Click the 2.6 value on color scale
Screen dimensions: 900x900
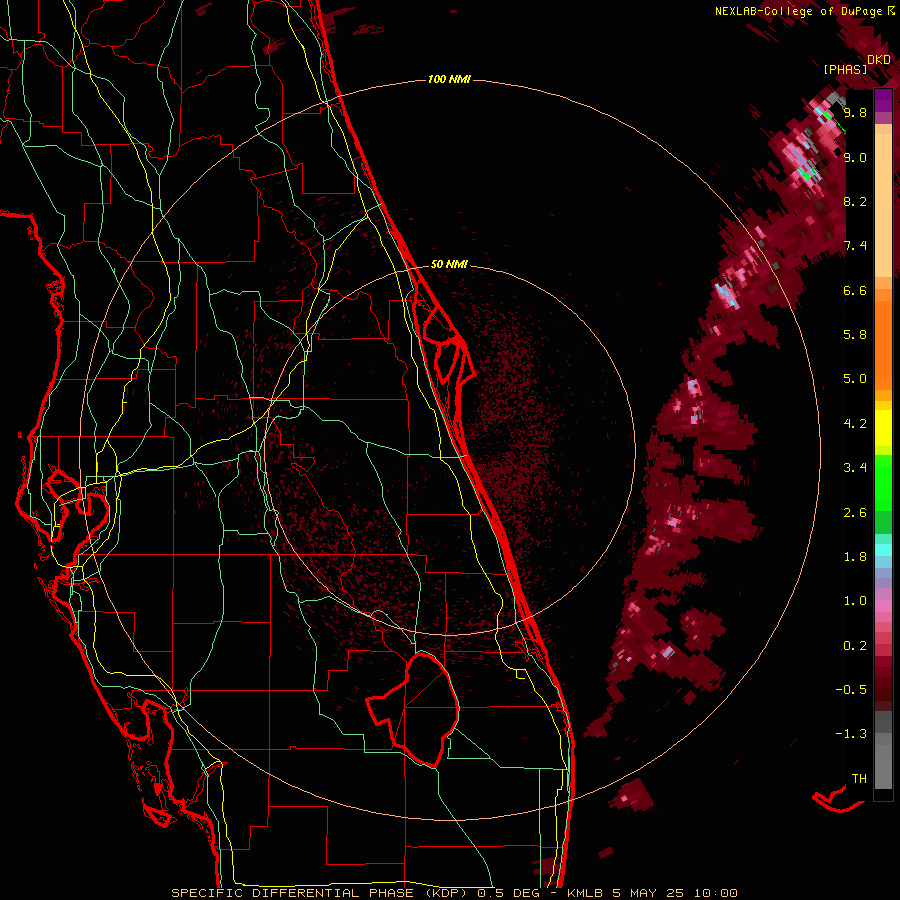click(x=855, y=513)
